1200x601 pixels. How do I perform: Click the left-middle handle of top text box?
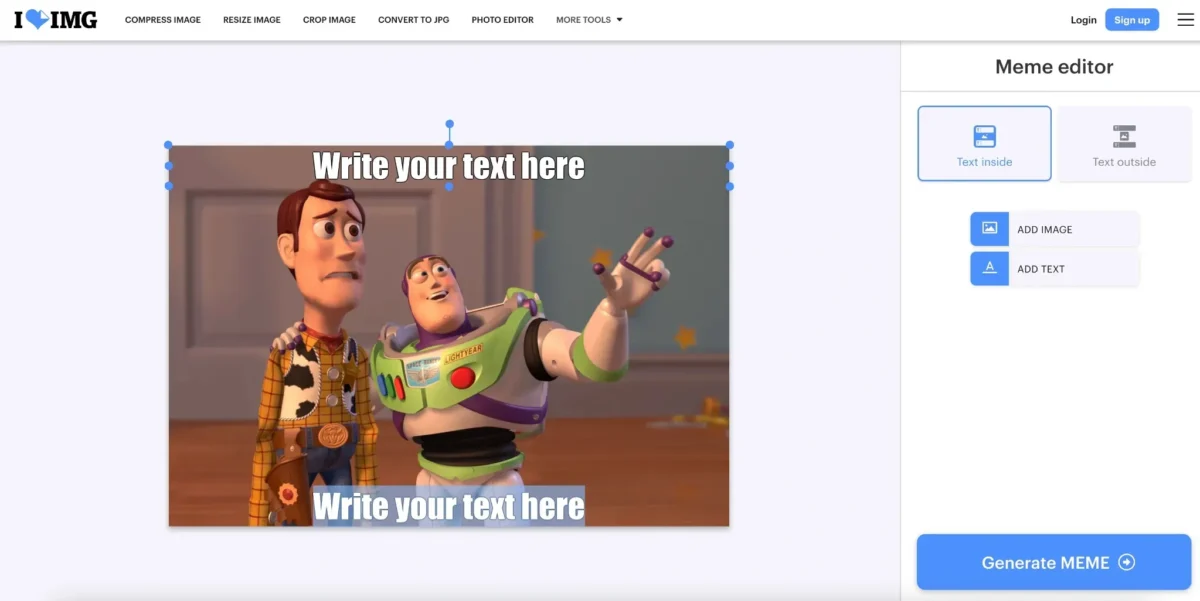point(168,166)
